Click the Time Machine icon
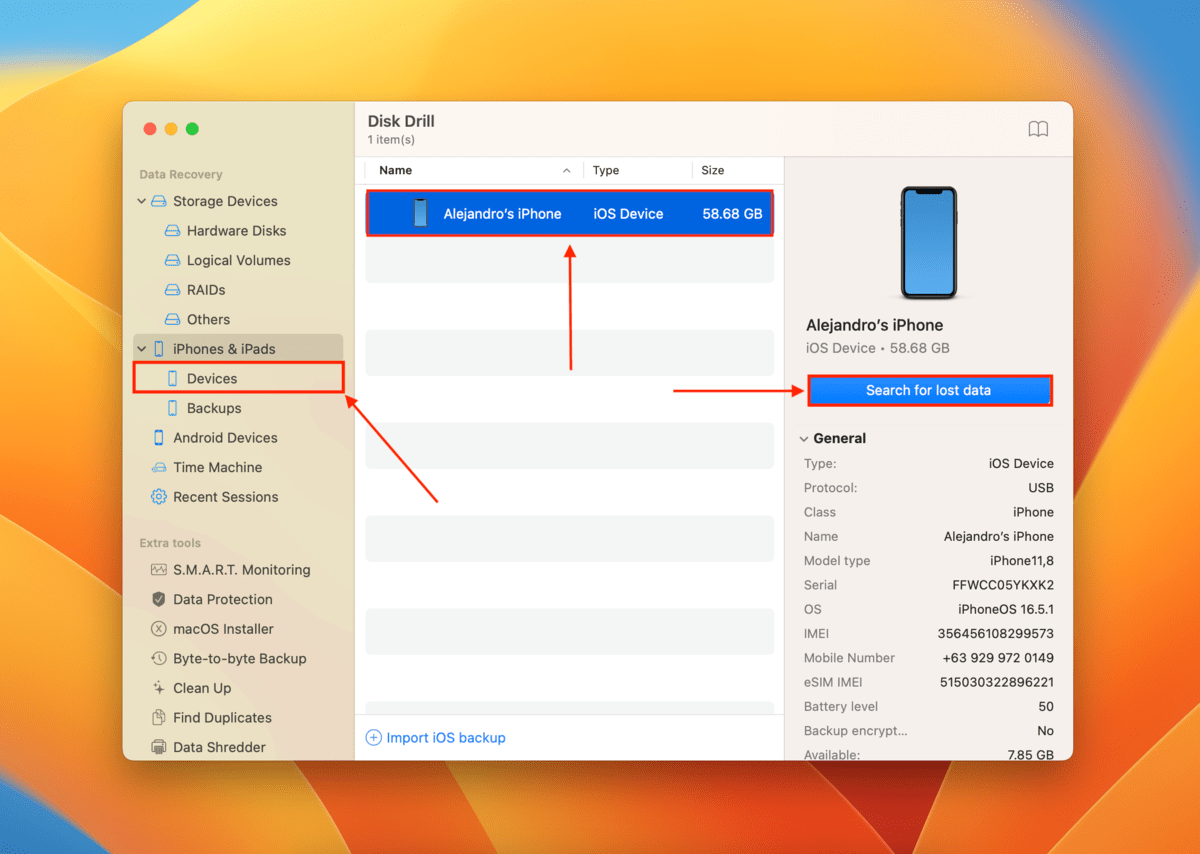 pyautogui.click(x=159, y=467)
